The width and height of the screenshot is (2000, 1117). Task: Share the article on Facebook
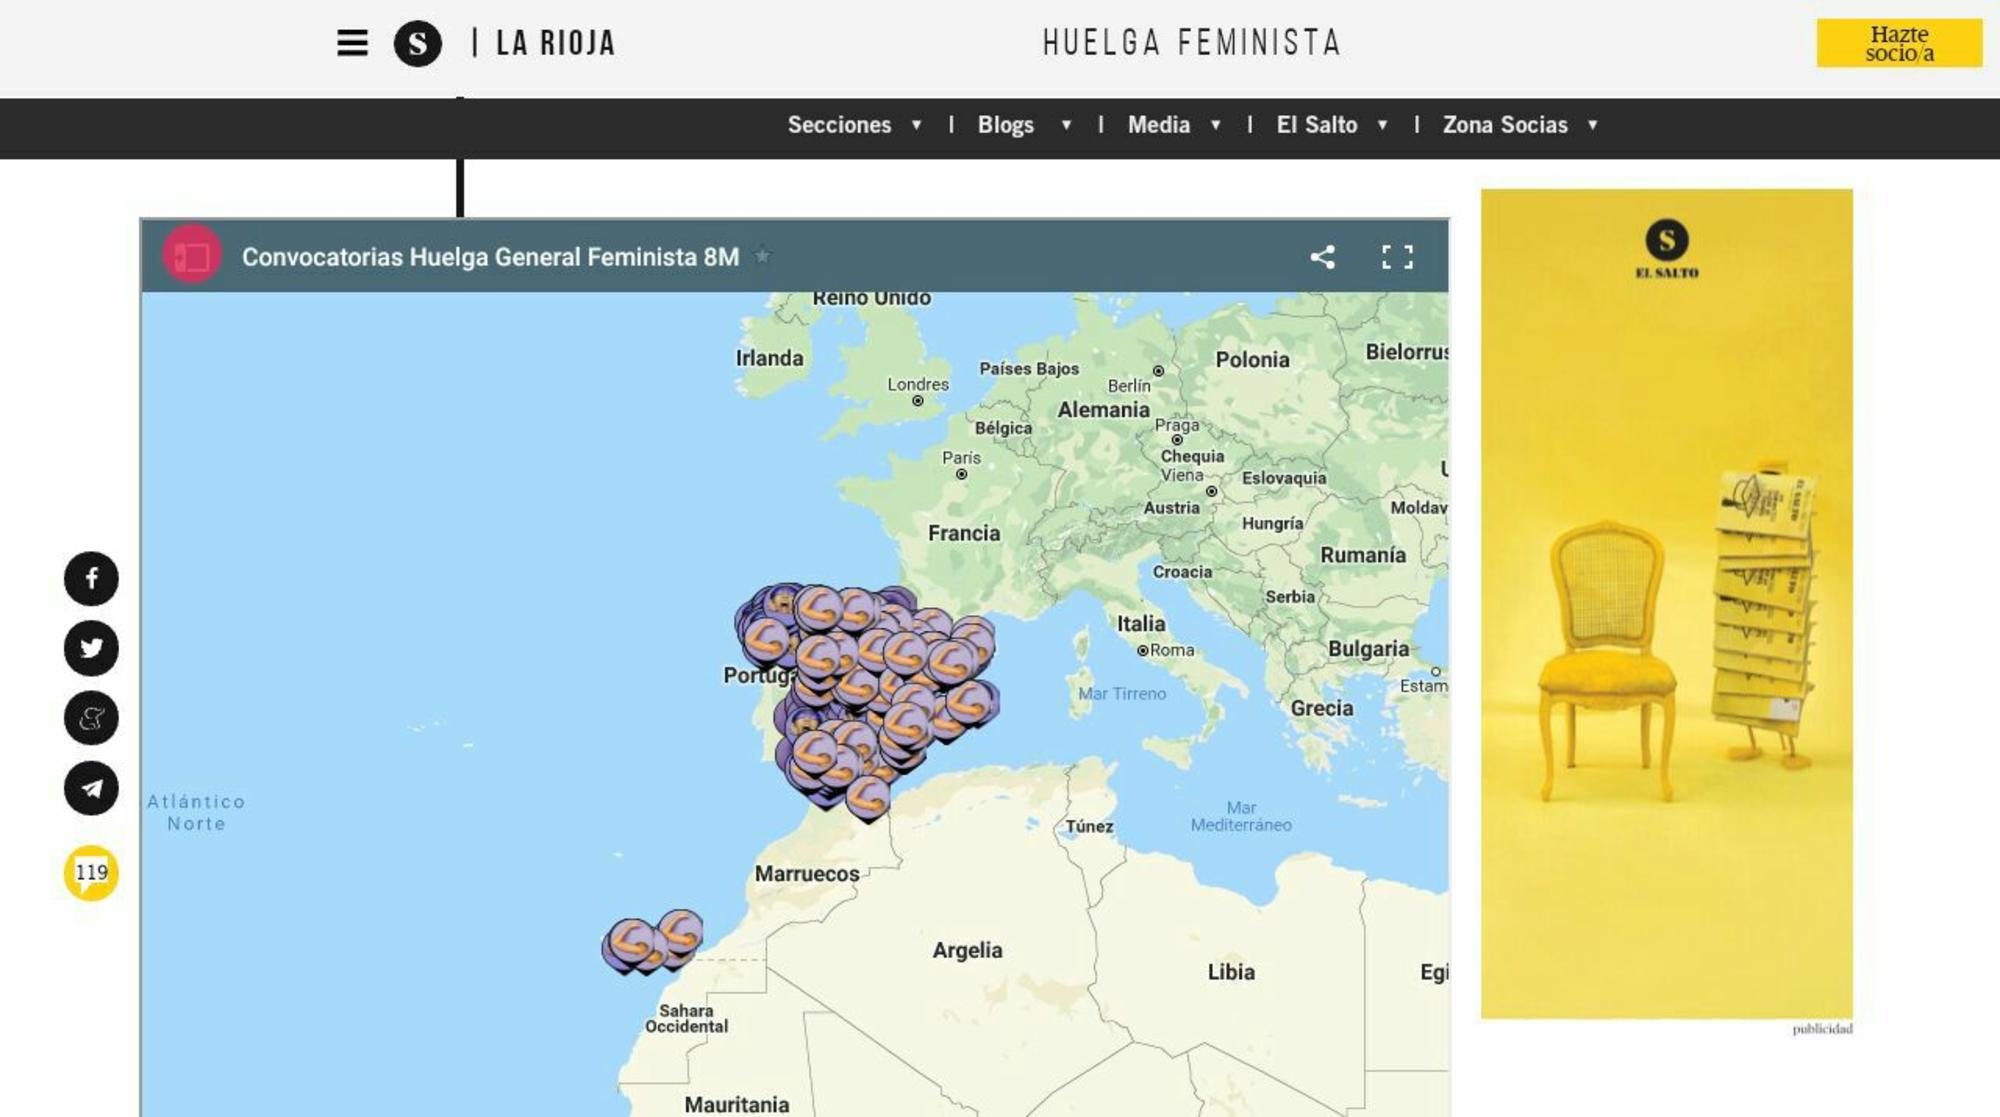(x=91, y=579)
